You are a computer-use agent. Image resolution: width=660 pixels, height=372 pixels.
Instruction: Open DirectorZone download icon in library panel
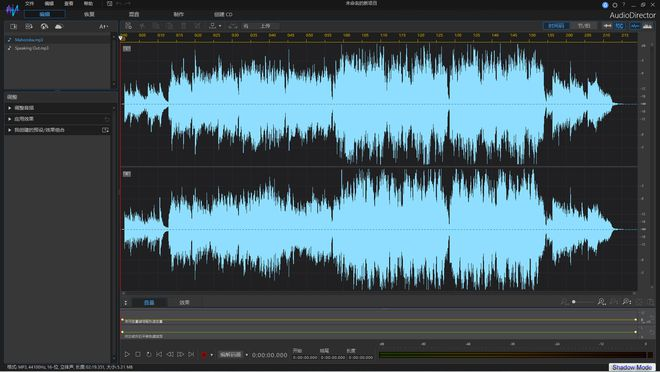click(x=44, y=27)
